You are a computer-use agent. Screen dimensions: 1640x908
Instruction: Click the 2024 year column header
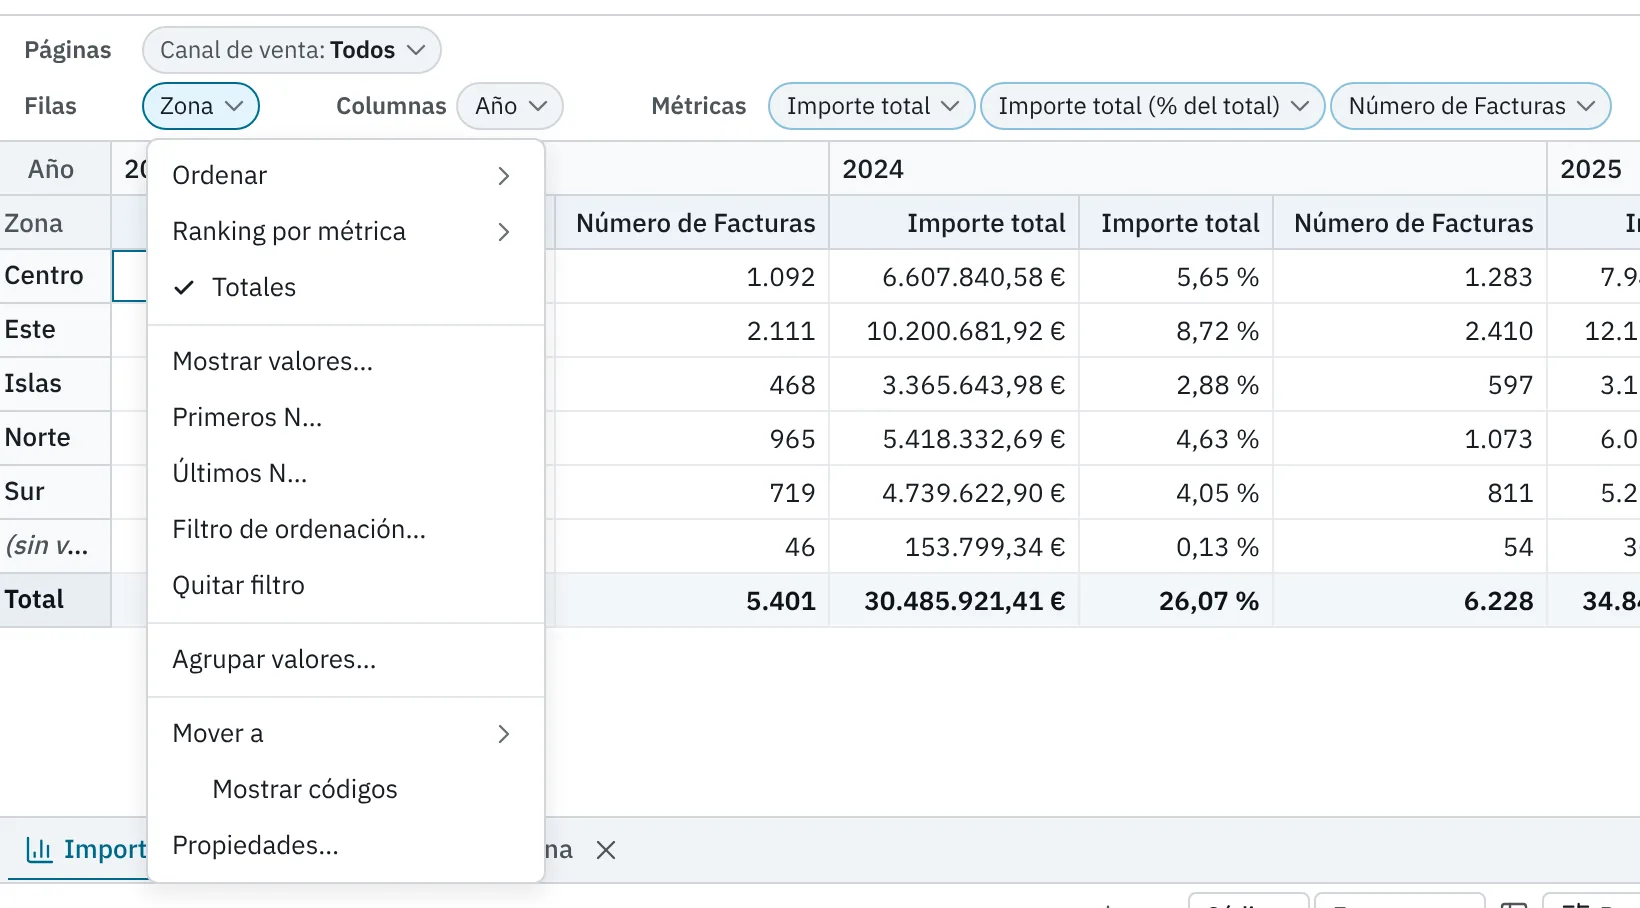[1188, 169]
